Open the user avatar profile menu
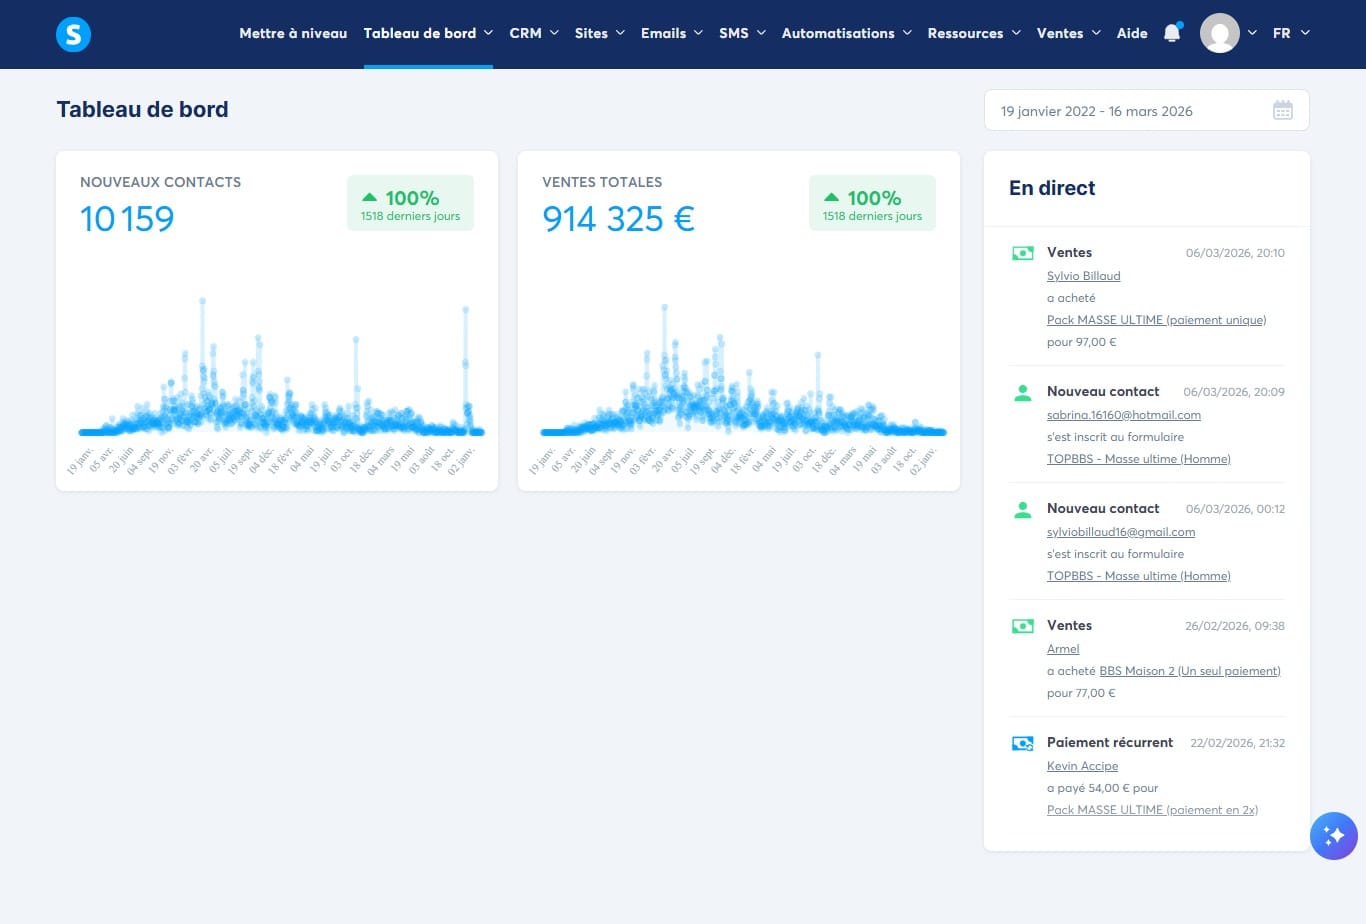 (x=1220, y=34)
